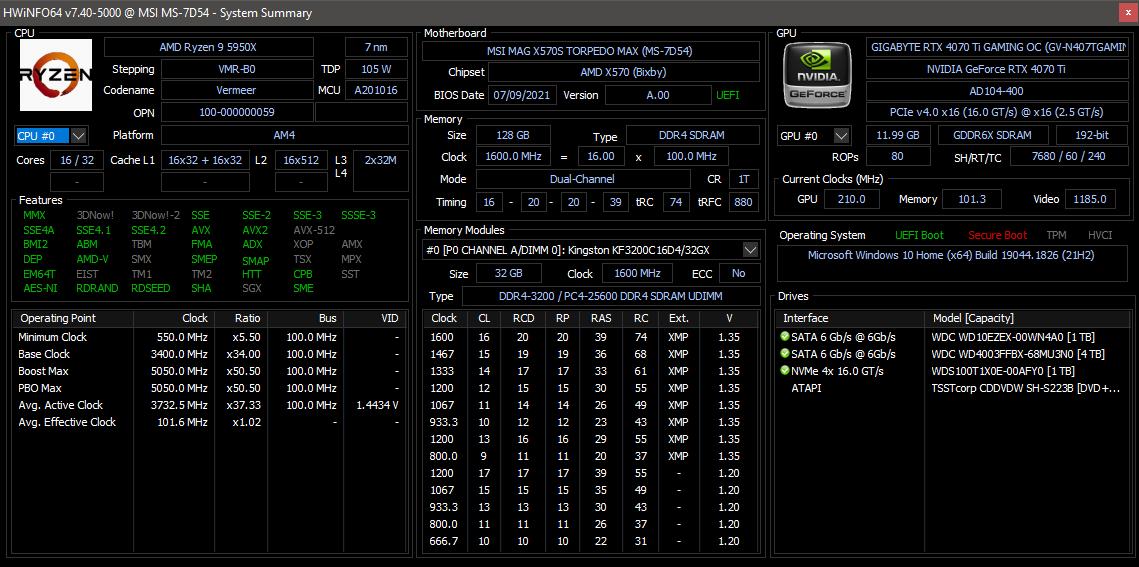The height and width of the screenshot is (567, 1139).
Task: Click the TSSTcorp CDDVDW SH-S223B drive entry
Action: click(x=1025, y=388)
